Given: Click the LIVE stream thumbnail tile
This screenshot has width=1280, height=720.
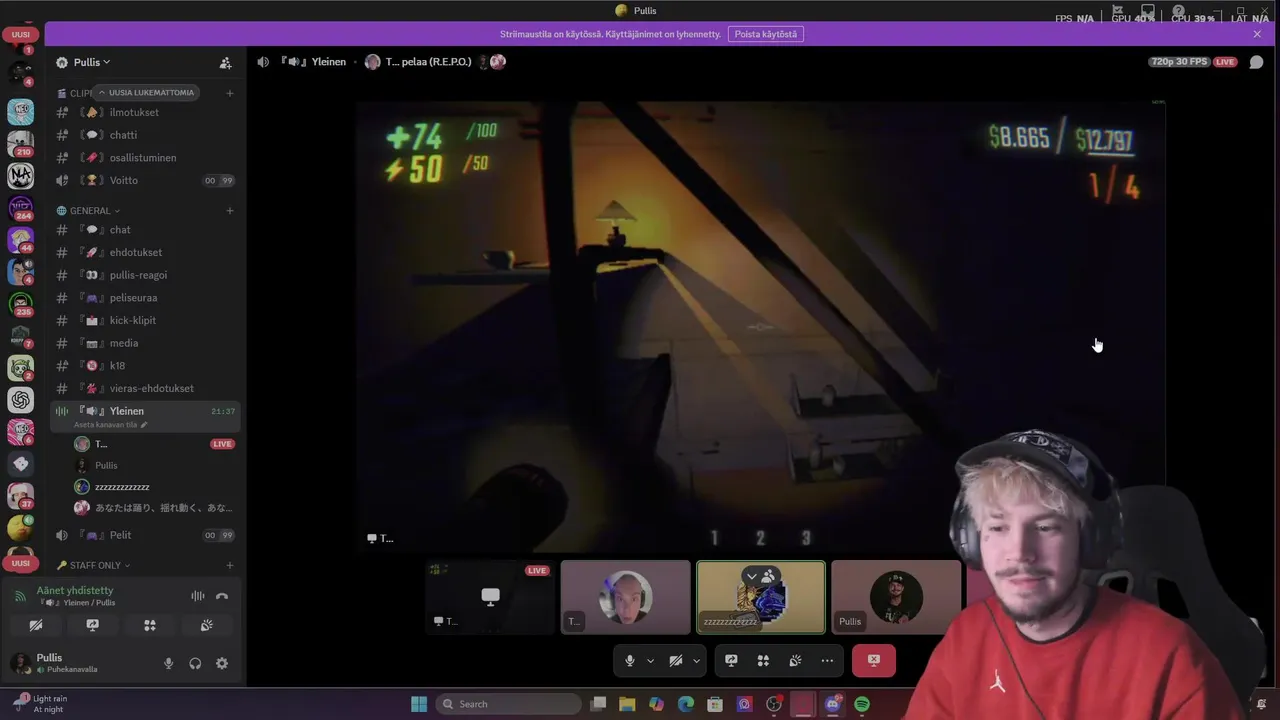Looking at the screenshot, I should 490,597.
